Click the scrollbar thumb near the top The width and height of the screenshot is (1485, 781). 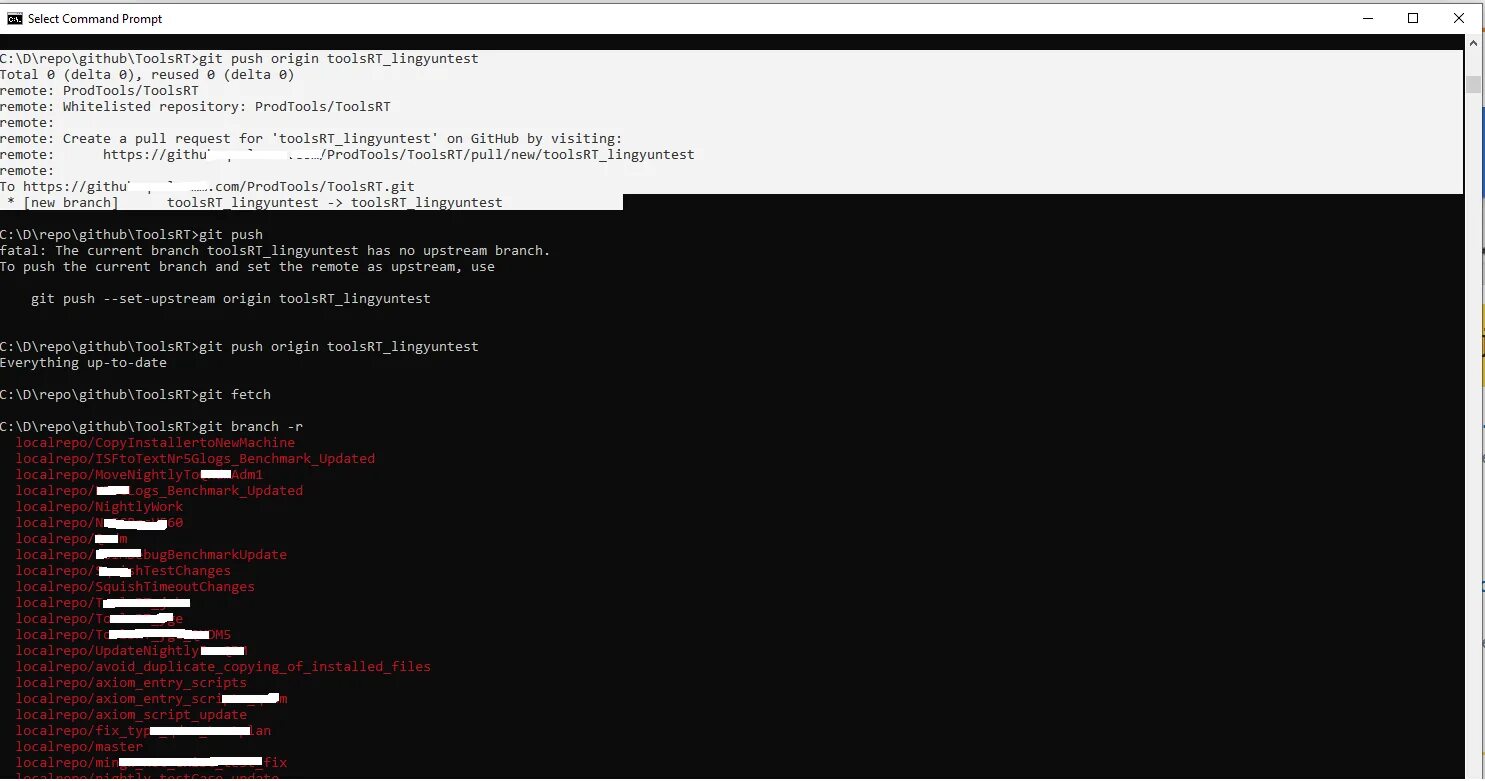pyautogui.click(x=1472, y=83)
